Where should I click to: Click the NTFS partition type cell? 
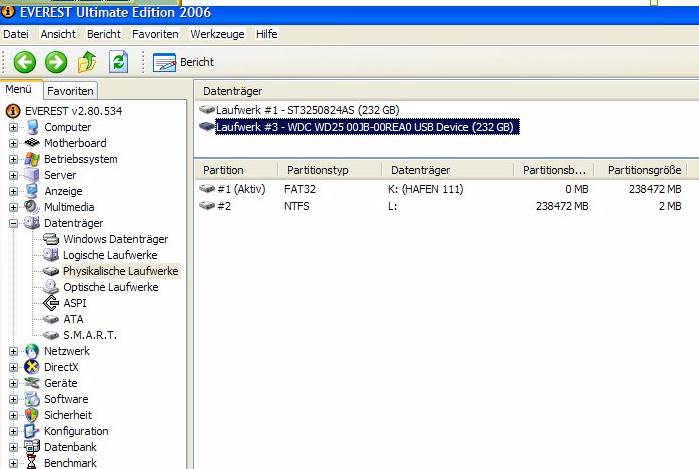click(x=297, y=206)
